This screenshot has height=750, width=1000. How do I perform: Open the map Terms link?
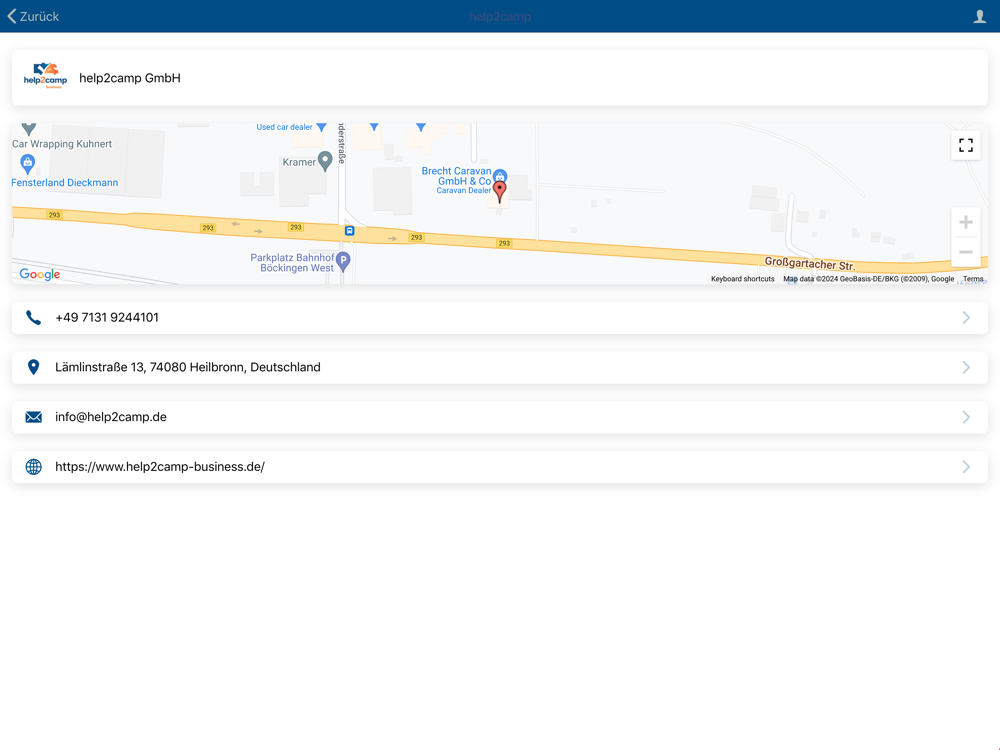pyautogui.click(x=973, y=279)
